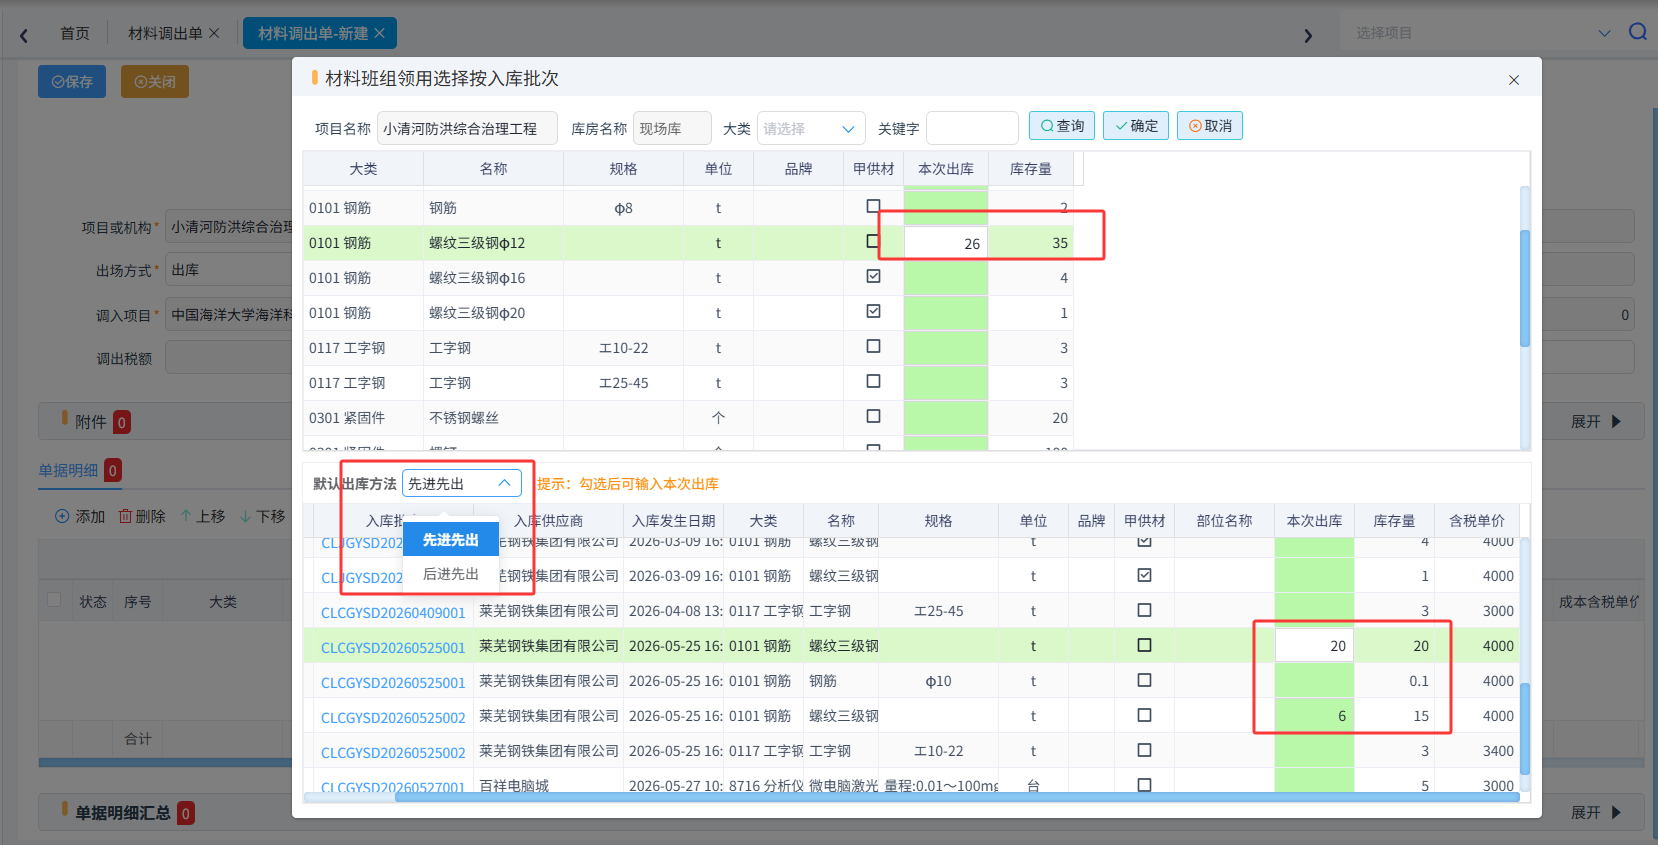Open the 大类 请选择 dropdown
This screenshot has width=1658, height=845.
tap(811, 128)
